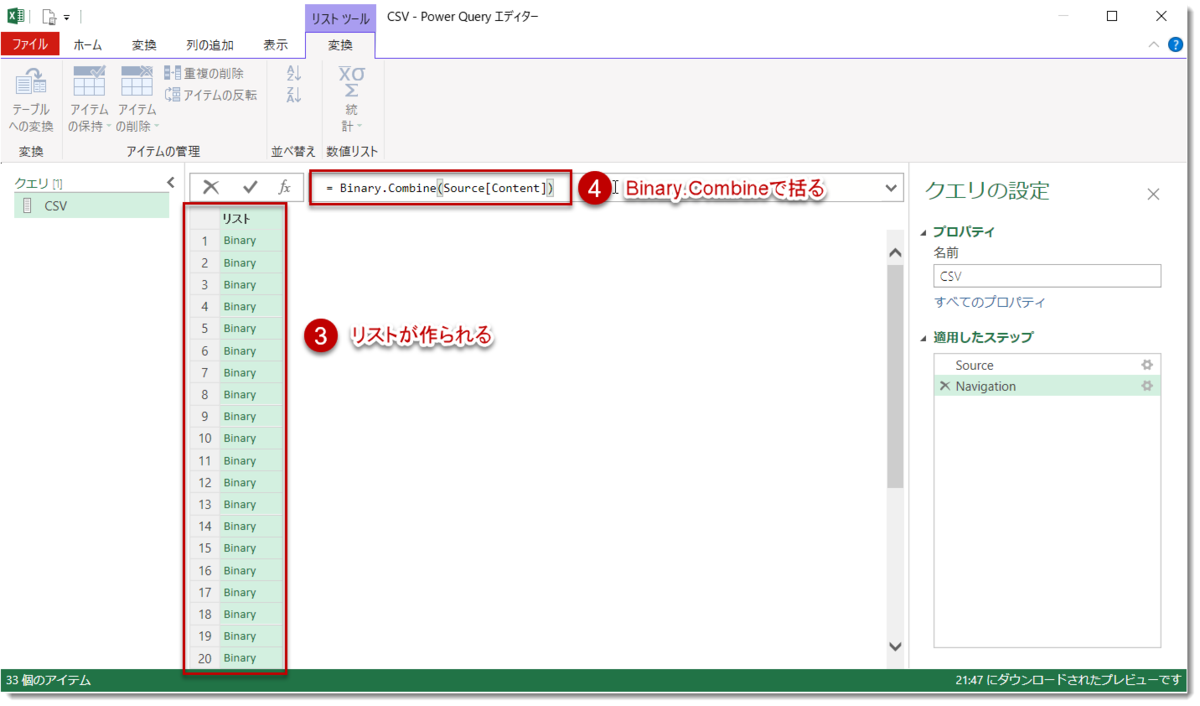The height and width of the screenshot is (706, 1200).
Task: Click the Reverse Items (アイテムの反転) button
Action: 210,94
